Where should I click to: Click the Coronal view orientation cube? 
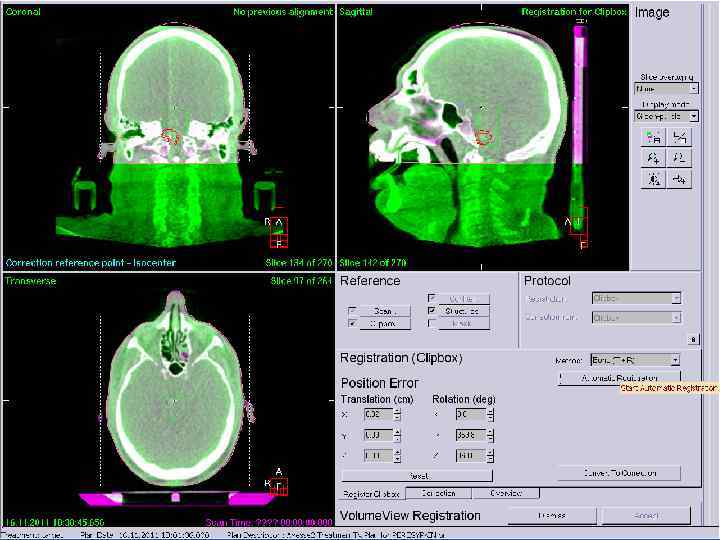point(279,232)
